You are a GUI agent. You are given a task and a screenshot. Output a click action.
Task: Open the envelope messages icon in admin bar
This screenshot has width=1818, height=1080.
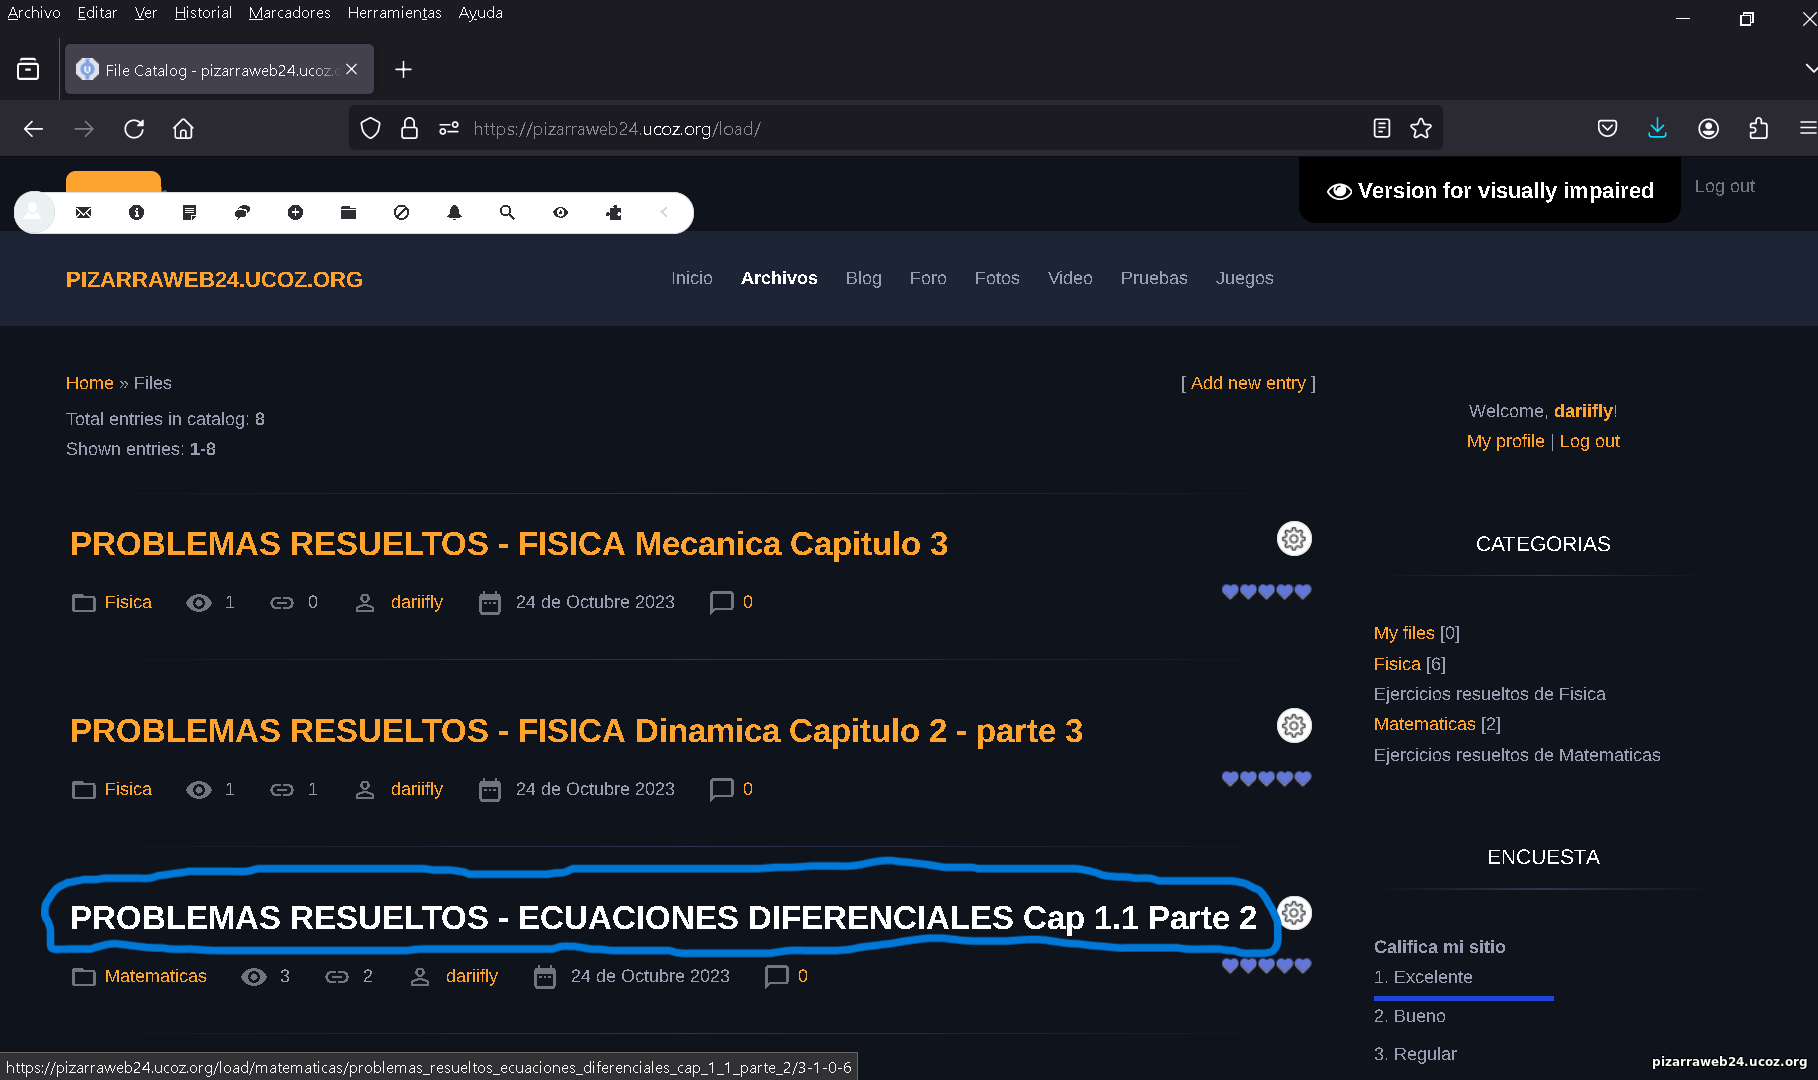click(84, 213)
